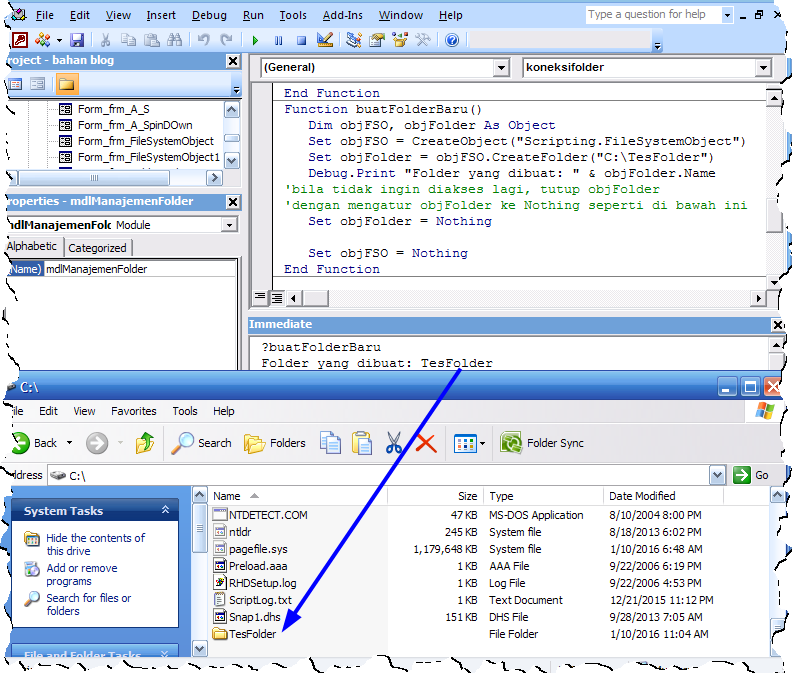Switch to the Categorized properties tab
Screen dimensions: 792x673
97,248
